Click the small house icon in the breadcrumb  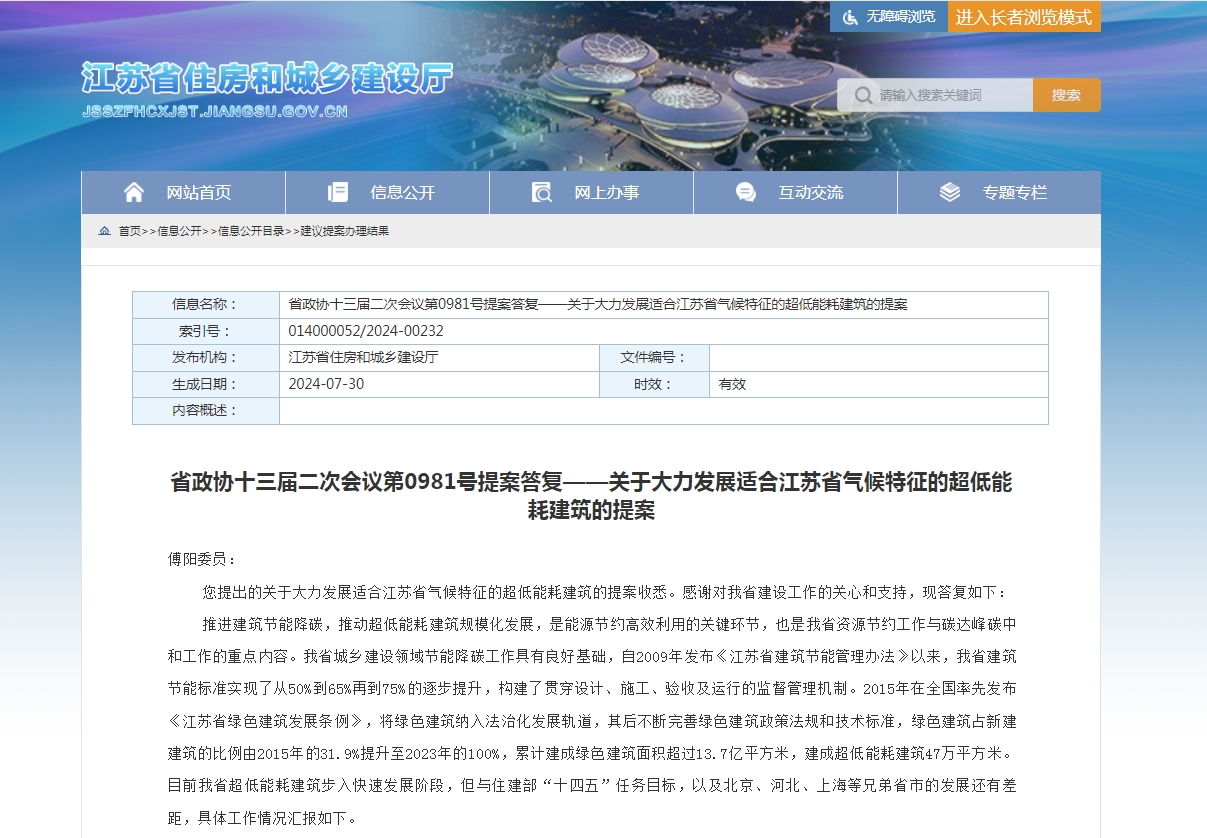pyautogui.click(x=104, y=231)
